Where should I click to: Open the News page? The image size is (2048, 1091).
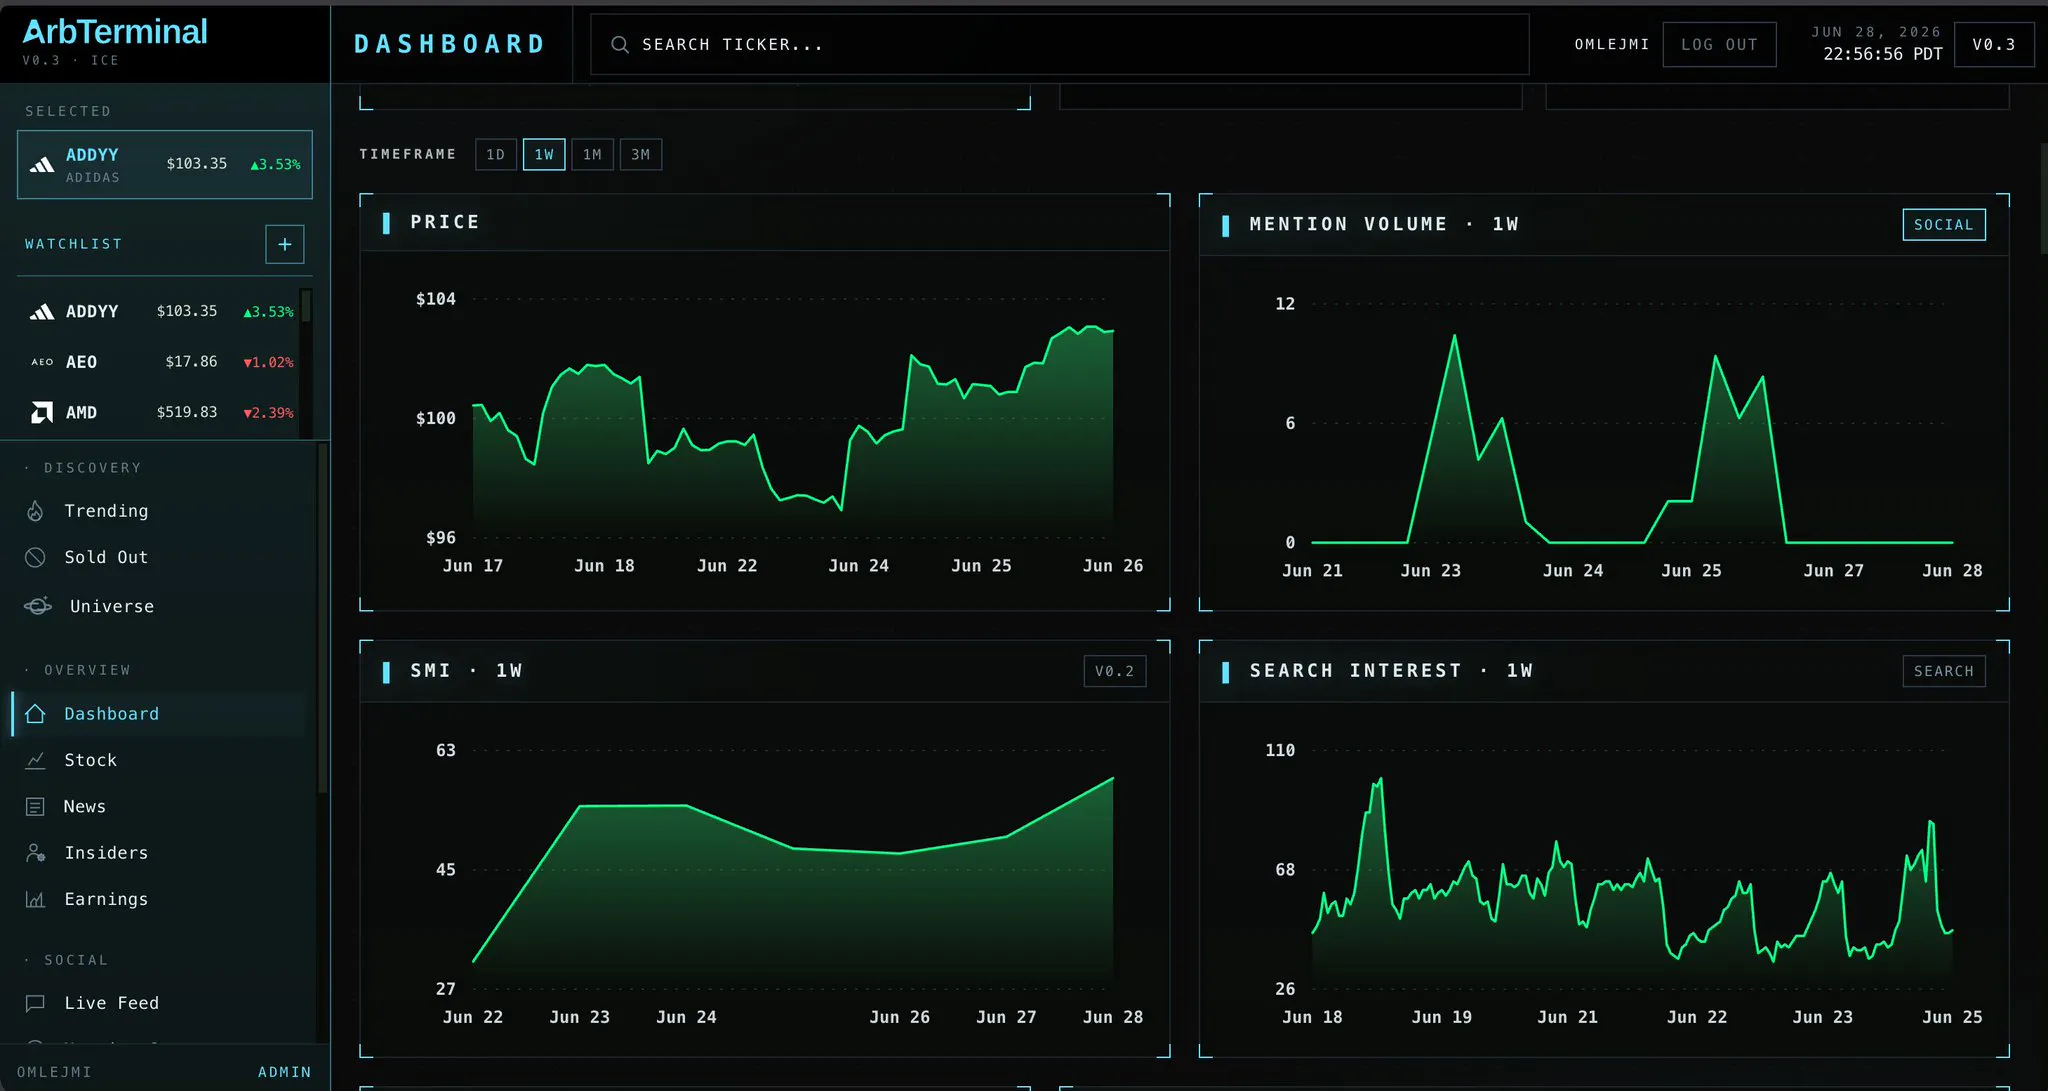click(84, 806)
